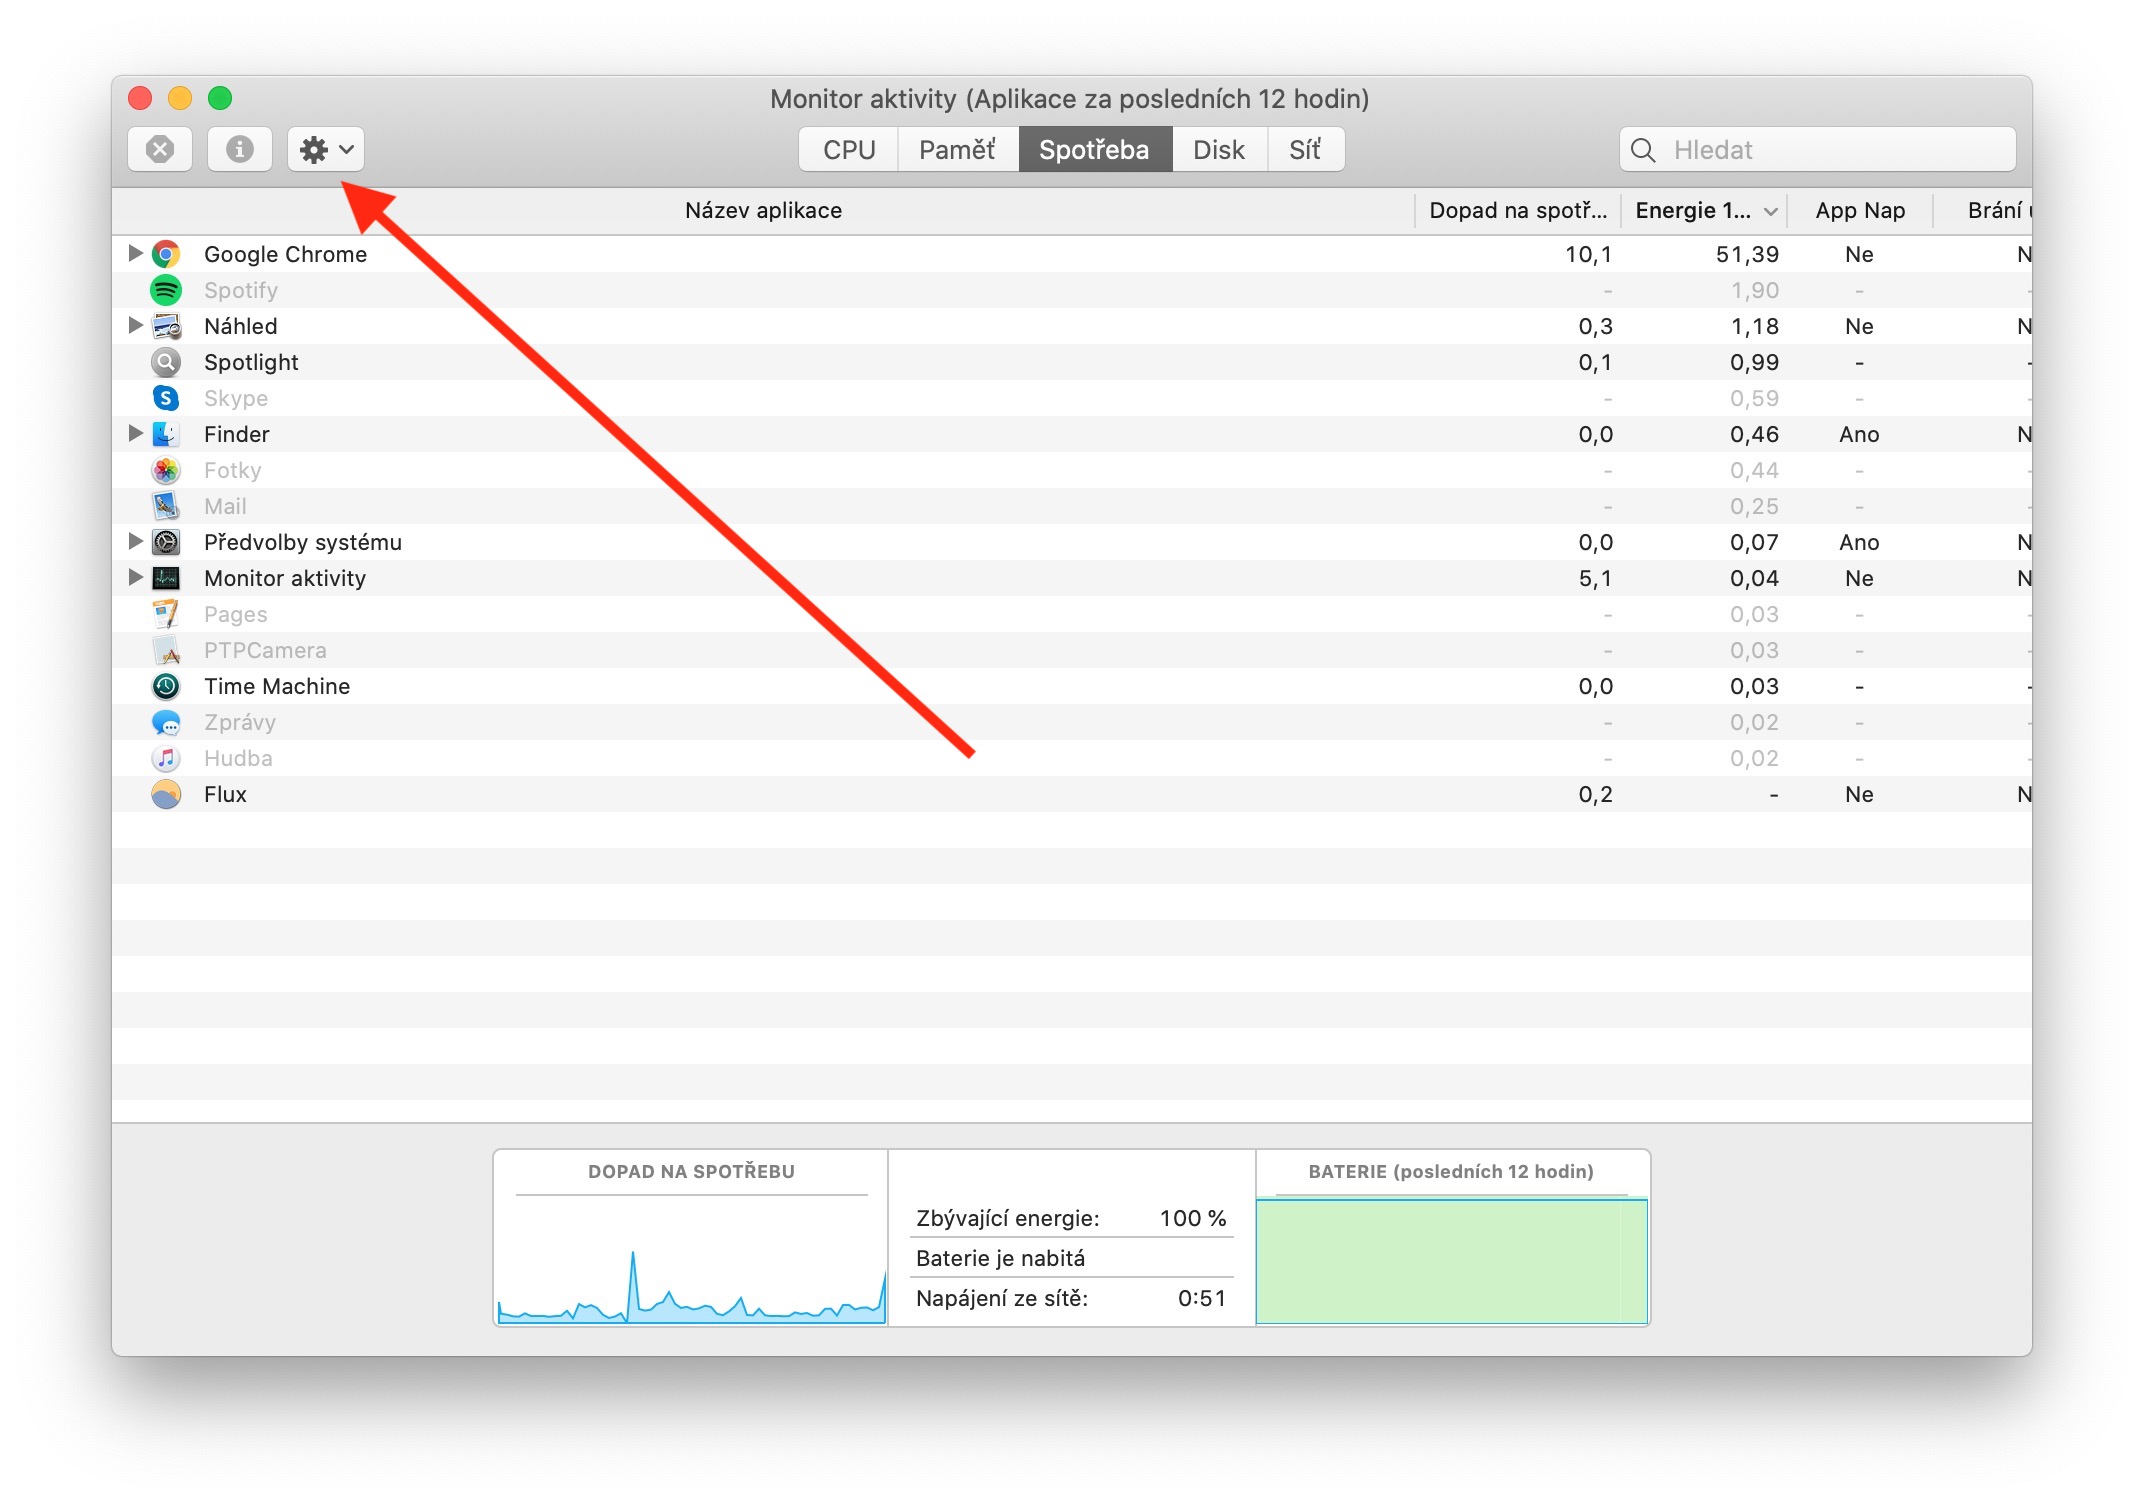
Task: Open the gear actions dropdown menu
Action: tap(326, 150)
